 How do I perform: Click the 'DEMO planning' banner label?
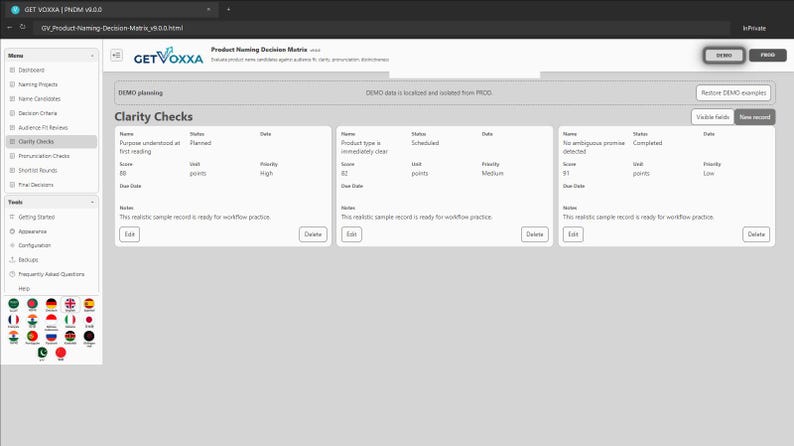[140, 93]
